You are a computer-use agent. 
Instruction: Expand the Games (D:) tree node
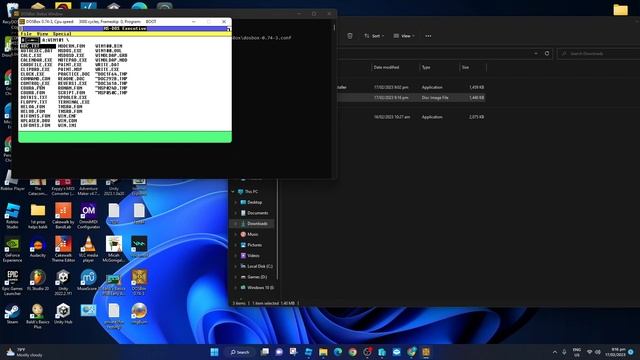[x=236, y=277]
